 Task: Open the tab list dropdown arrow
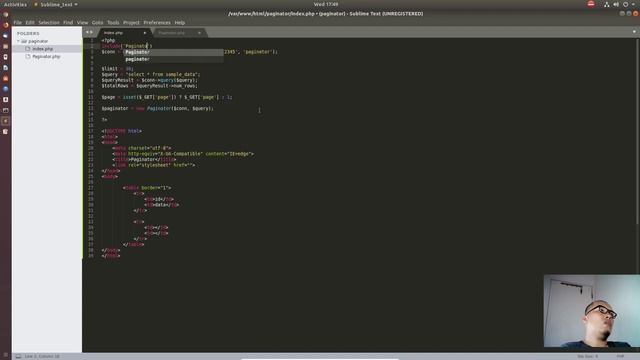[x=634, y=32]
